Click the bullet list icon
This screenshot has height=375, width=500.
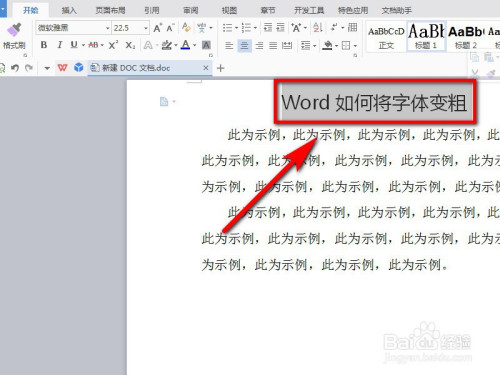(227, 28)
